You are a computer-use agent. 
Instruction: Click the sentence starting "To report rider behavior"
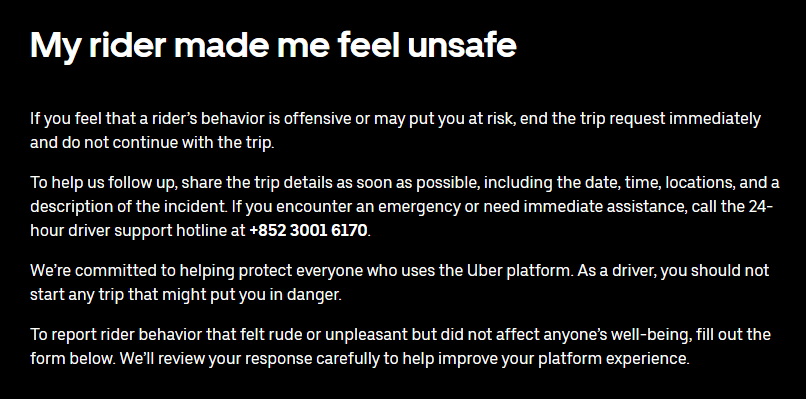click(400, 346)
